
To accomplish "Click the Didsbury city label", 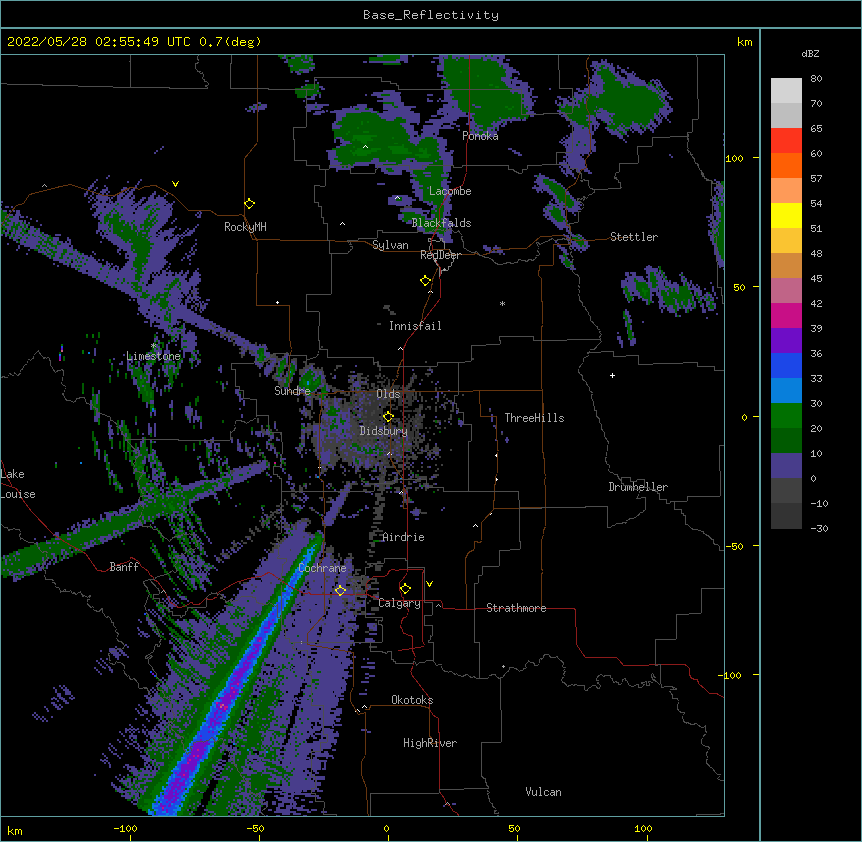I will (x=383, y=431).
